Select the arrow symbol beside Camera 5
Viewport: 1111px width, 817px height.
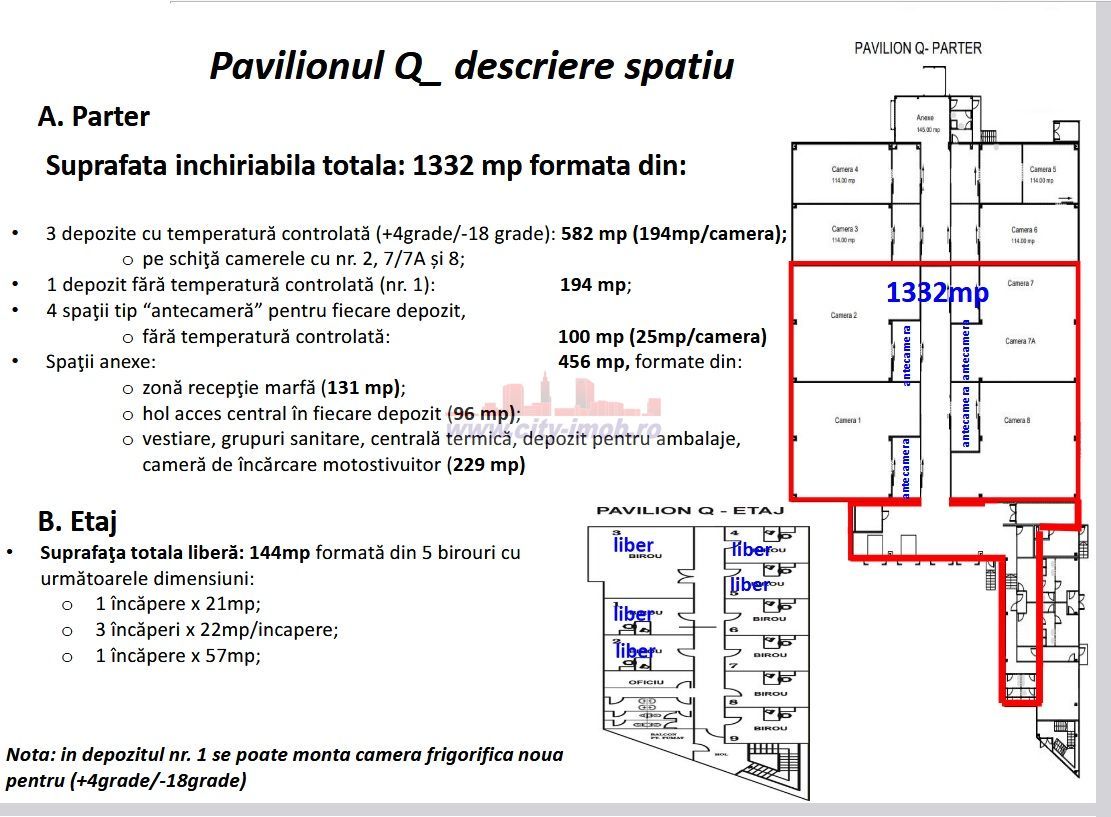click(x=1065, y=198)
